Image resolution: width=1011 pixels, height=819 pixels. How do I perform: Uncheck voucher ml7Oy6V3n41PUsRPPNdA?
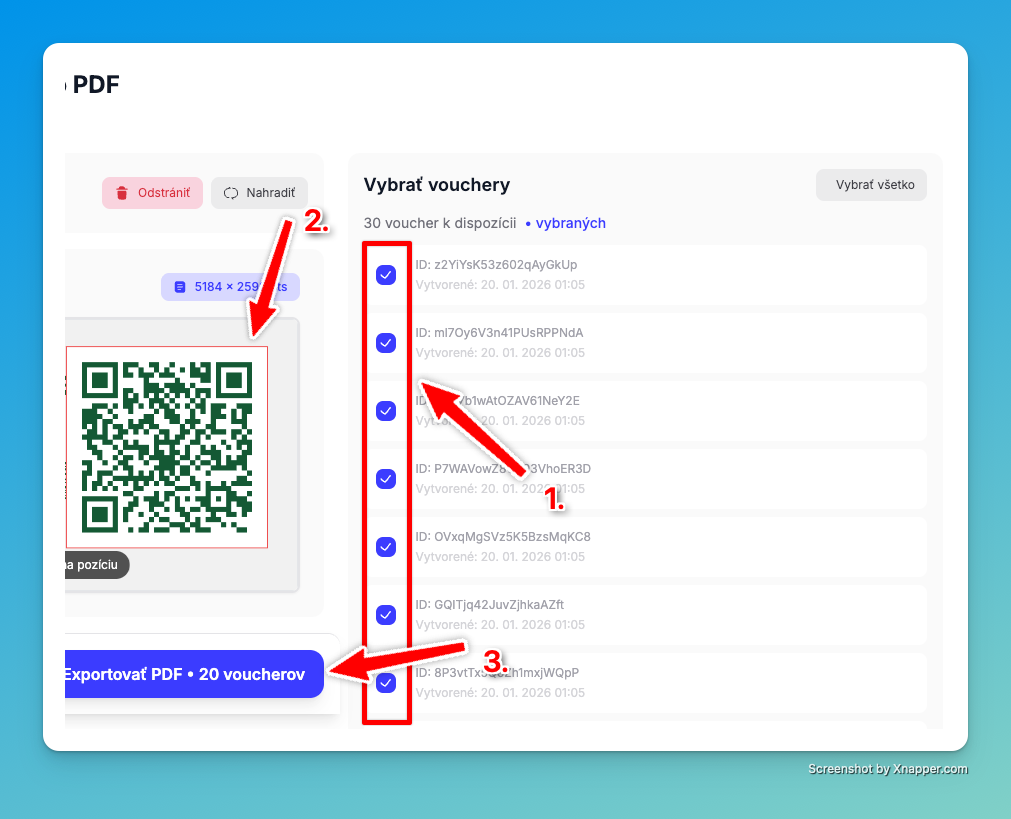[386, 342]
